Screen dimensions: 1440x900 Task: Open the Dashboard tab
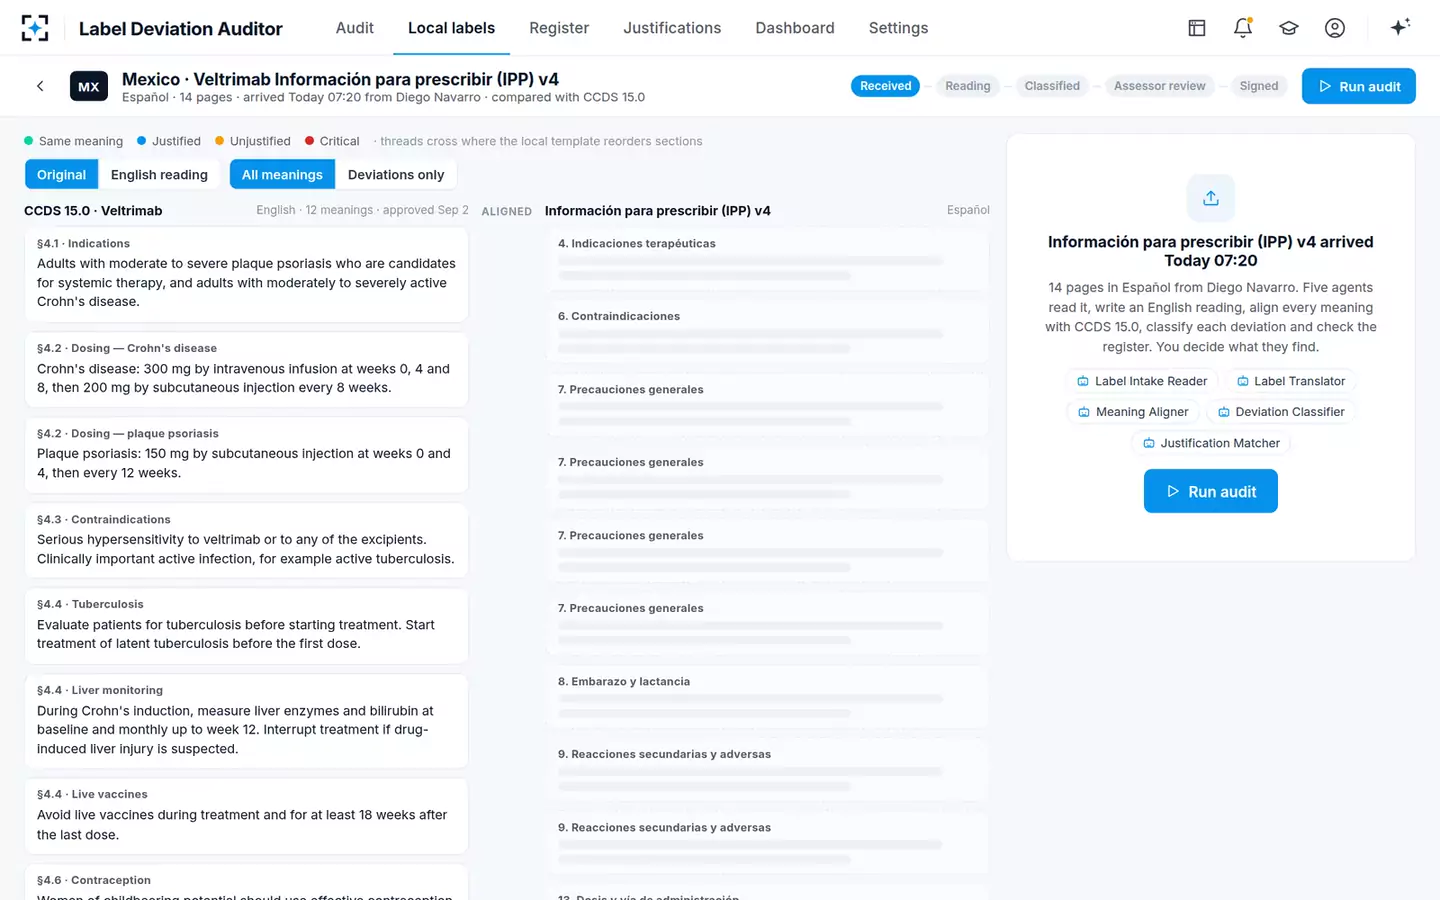[x=795, y=28]
